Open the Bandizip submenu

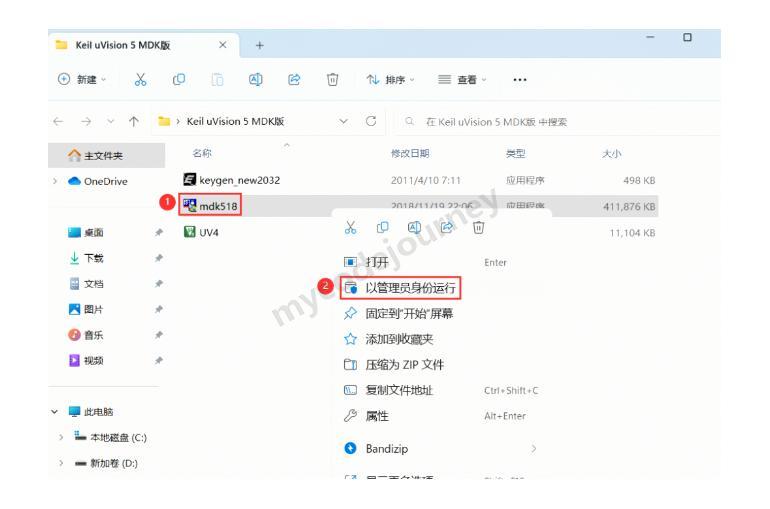[x=440, y=449]
